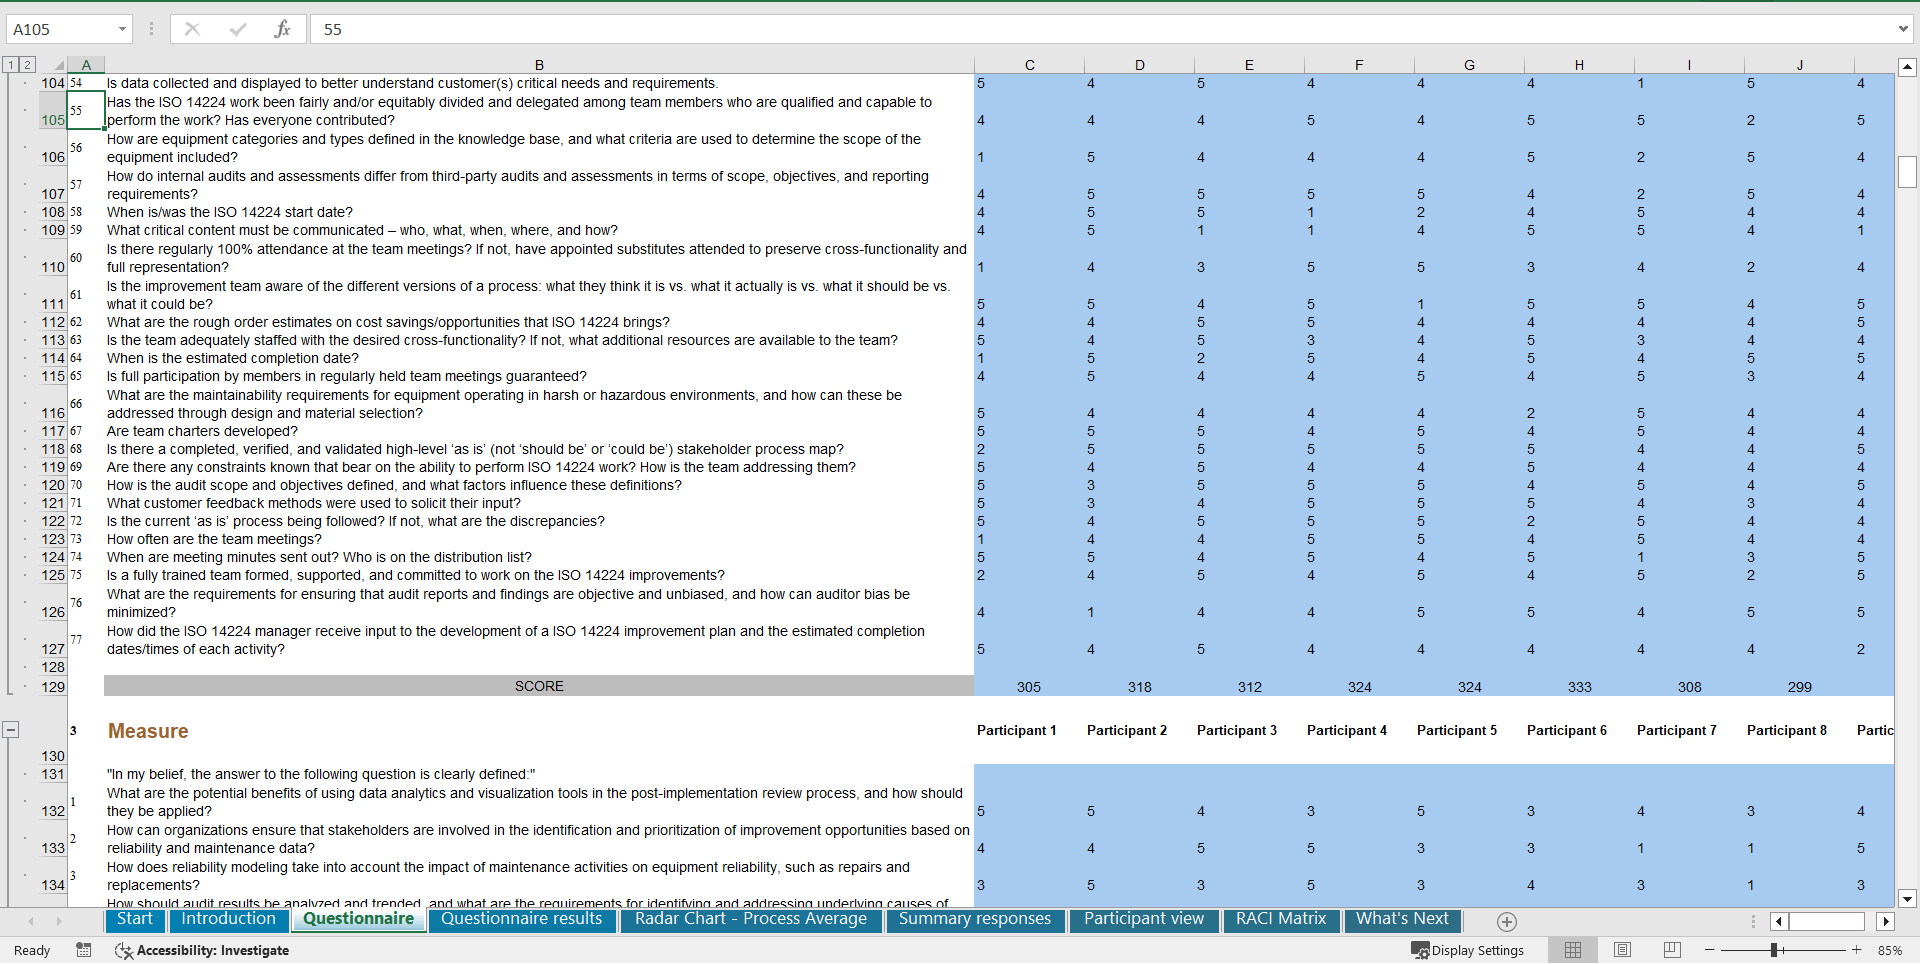Open Display Settings in status bar

tap(1468, 950)
